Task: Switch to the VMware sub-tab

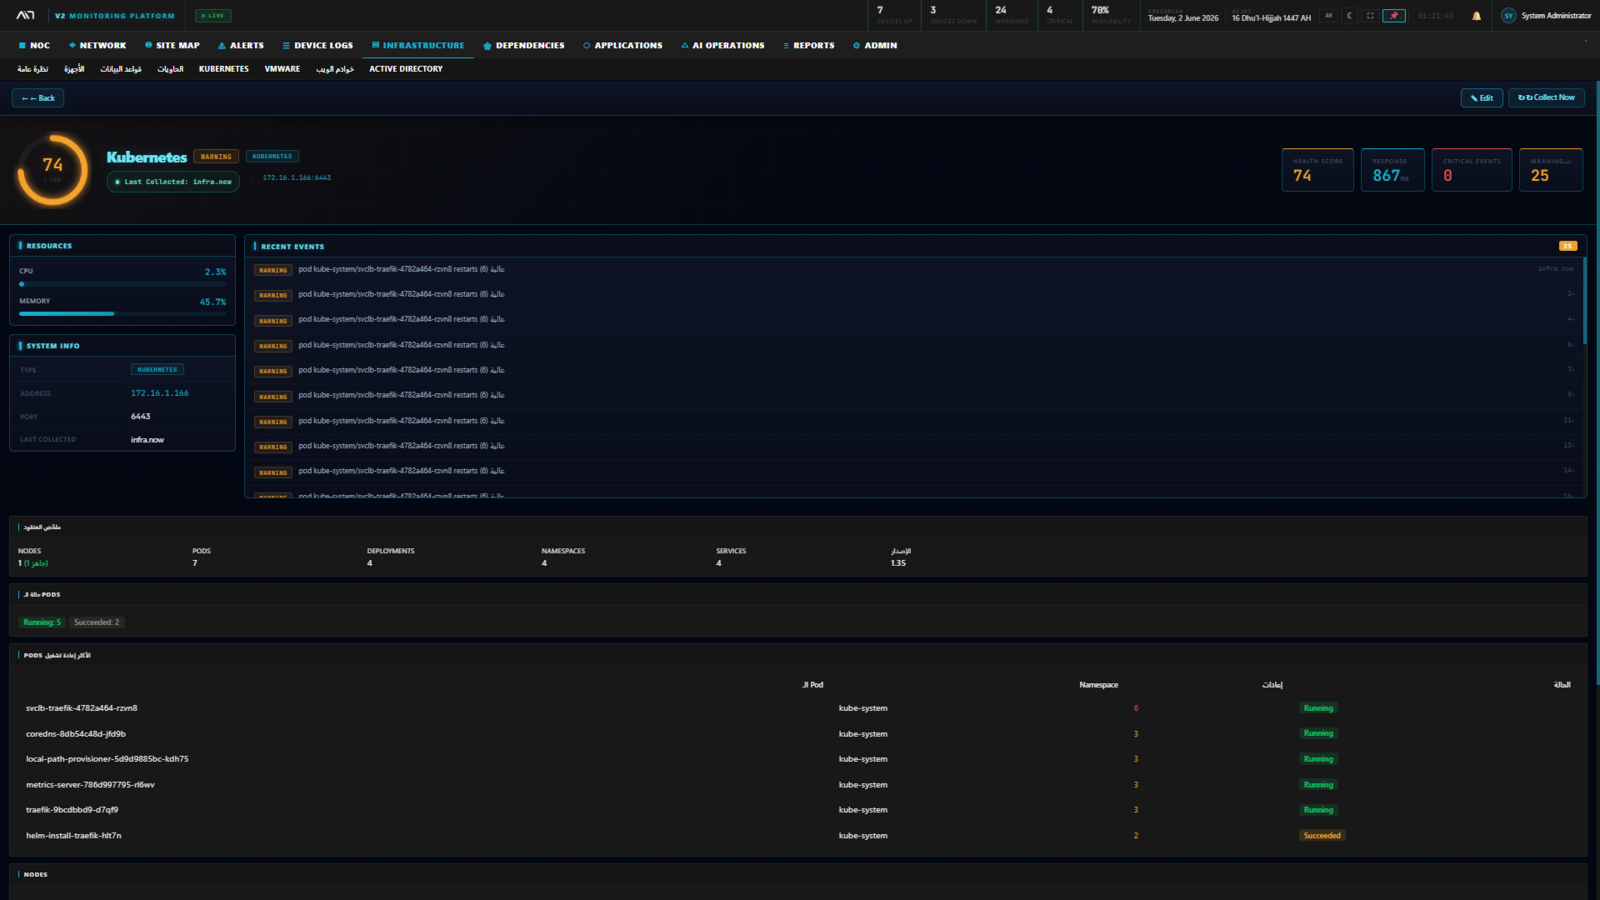Action: coord(282,69)
